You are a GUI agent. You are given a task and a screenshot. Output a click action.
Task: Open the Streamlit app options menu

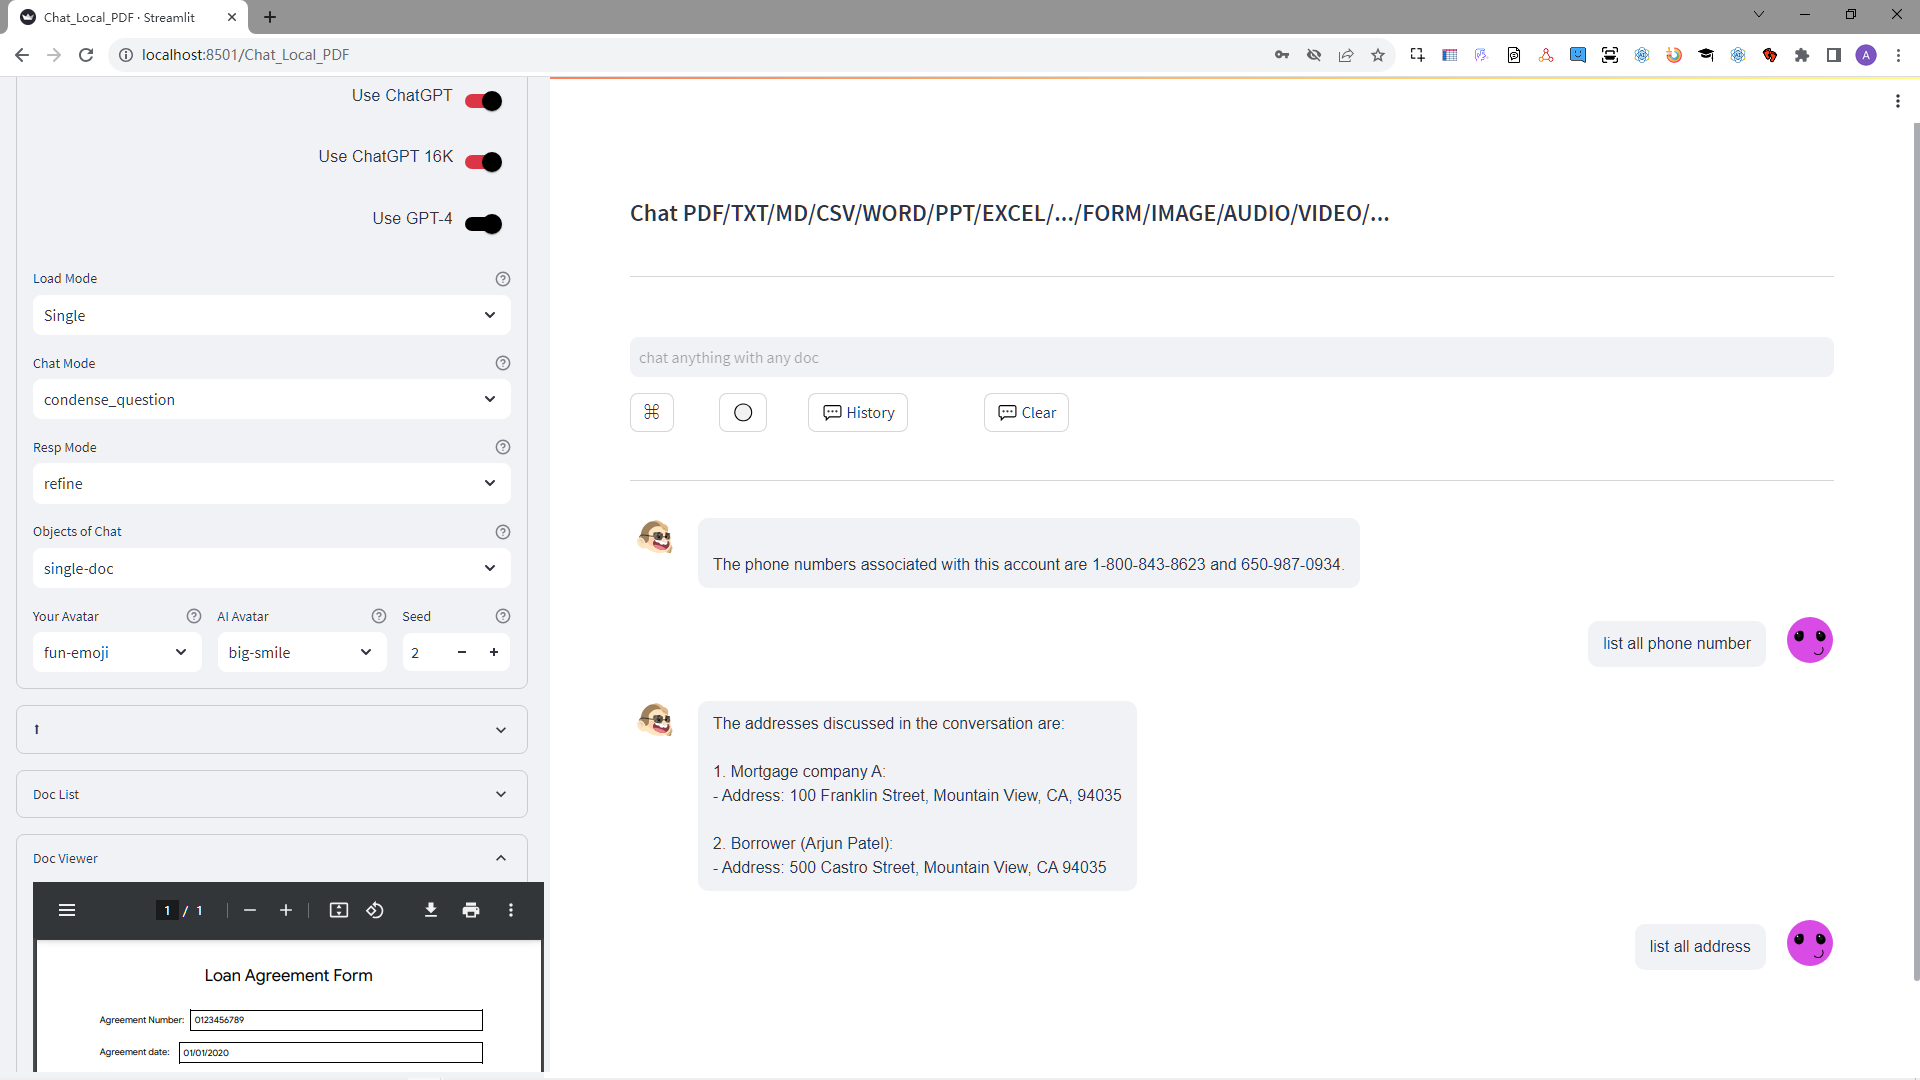click(x=1898, y=100)
